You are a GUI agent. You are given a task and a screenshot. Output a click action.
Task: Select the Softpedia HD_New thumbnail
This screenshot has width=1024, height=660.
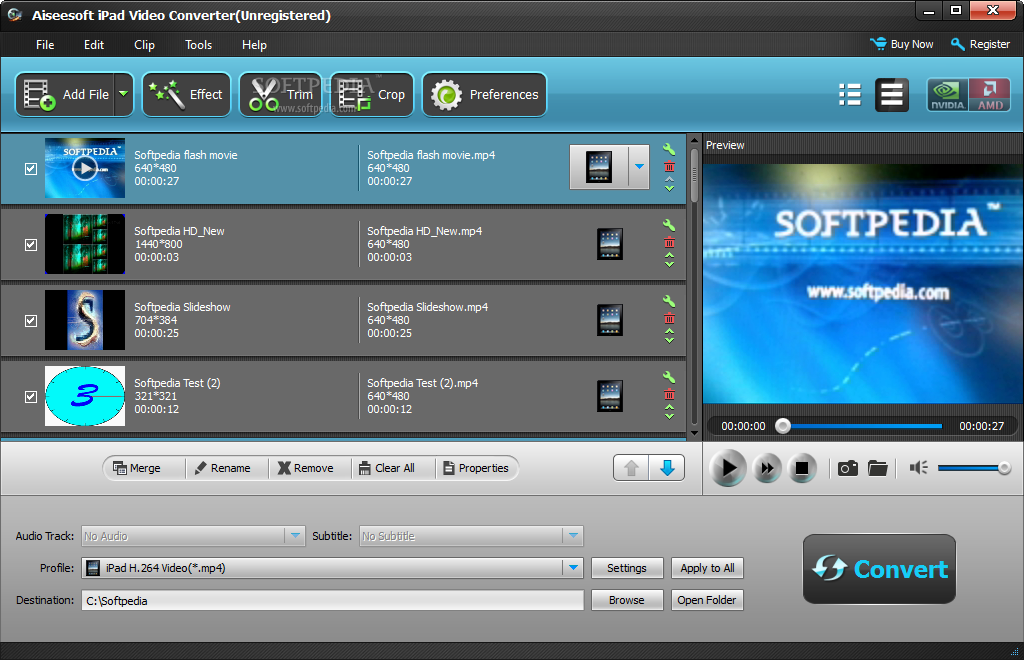click(x=85, y=244)
